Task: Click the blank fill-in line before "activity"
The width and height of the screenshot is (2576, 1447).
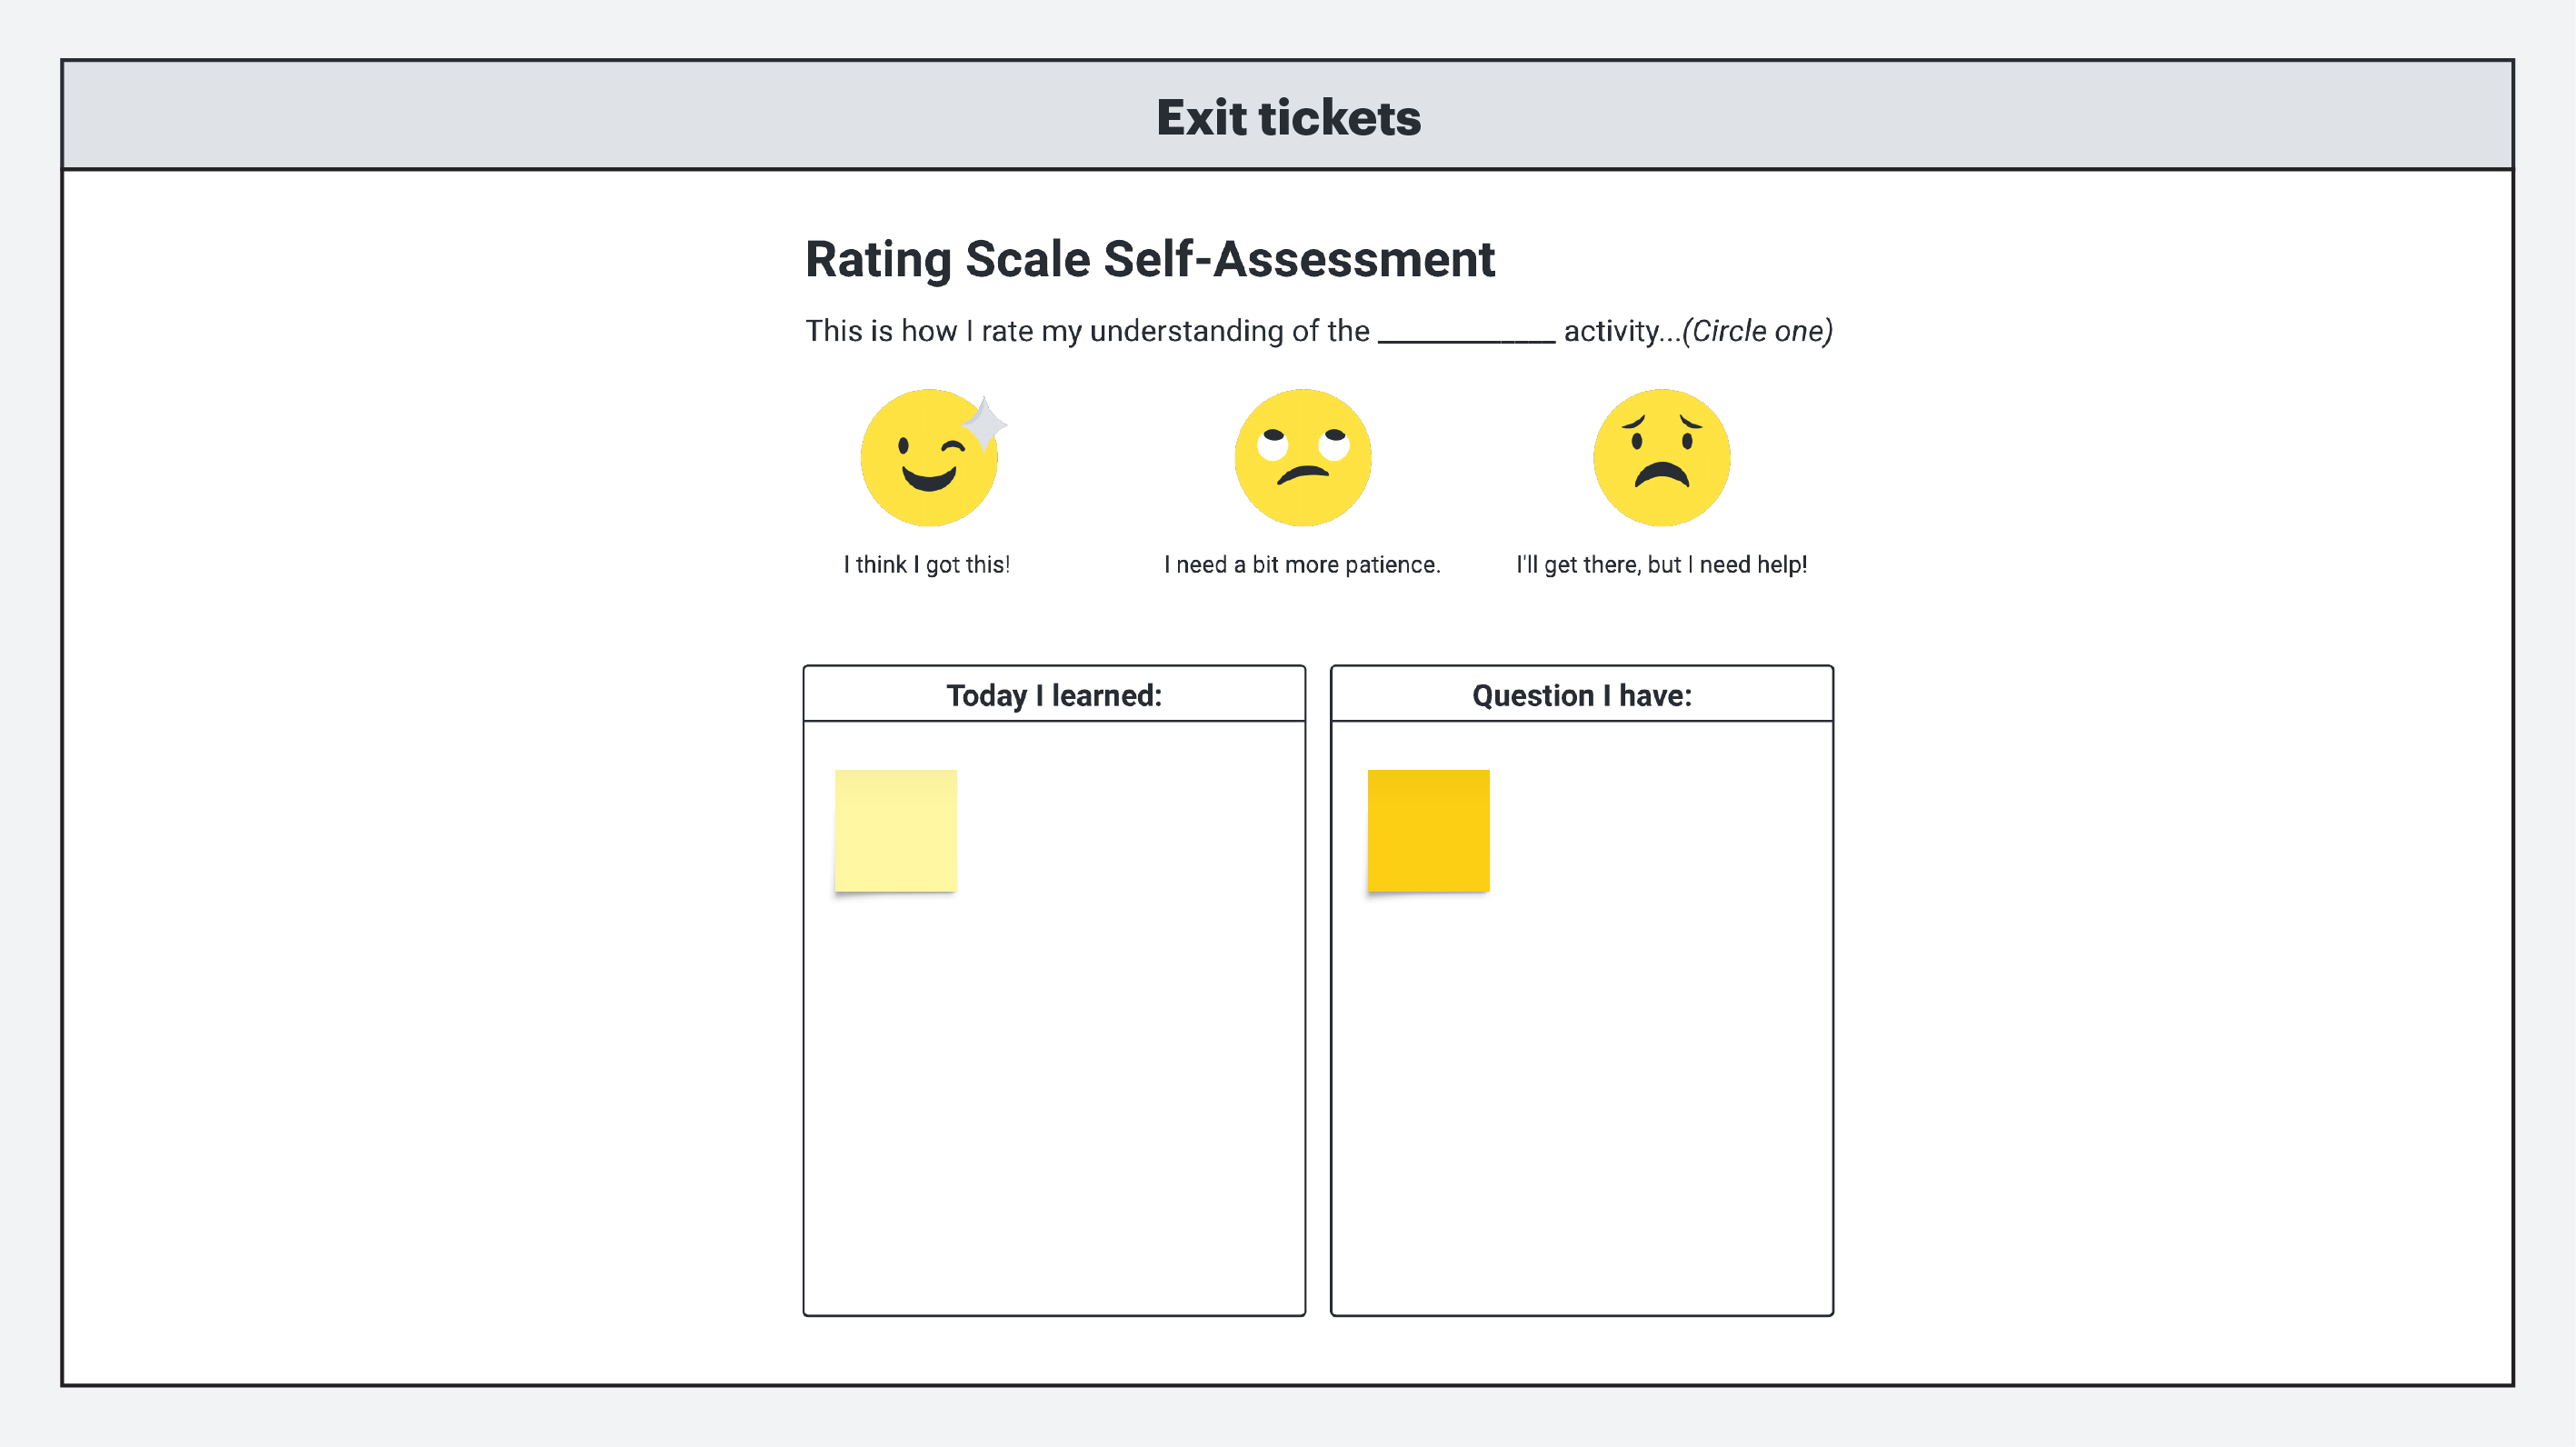Action: (x=1466, y=334)
